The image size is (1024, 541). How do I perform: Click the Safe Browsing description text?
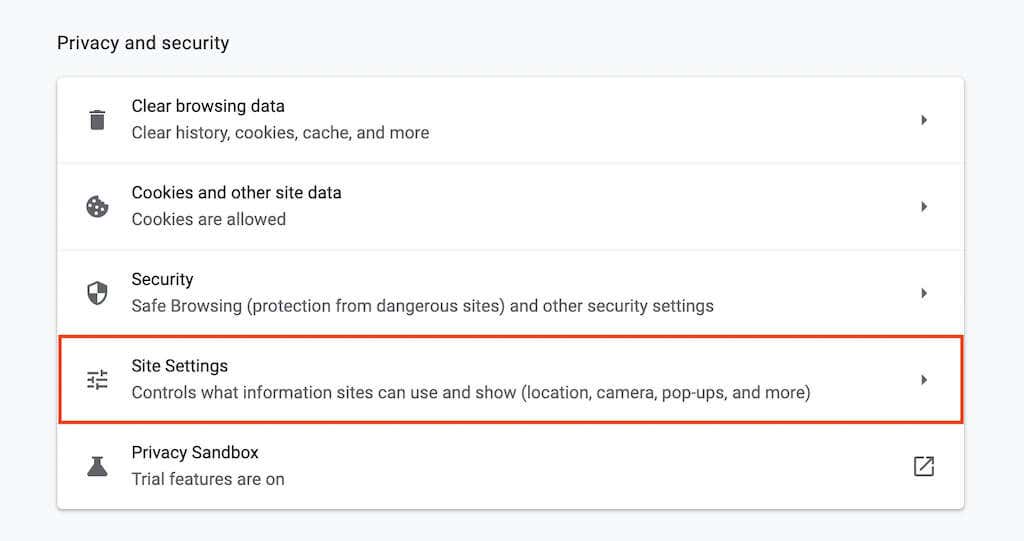pyautogui.click(x=422, y=306)
